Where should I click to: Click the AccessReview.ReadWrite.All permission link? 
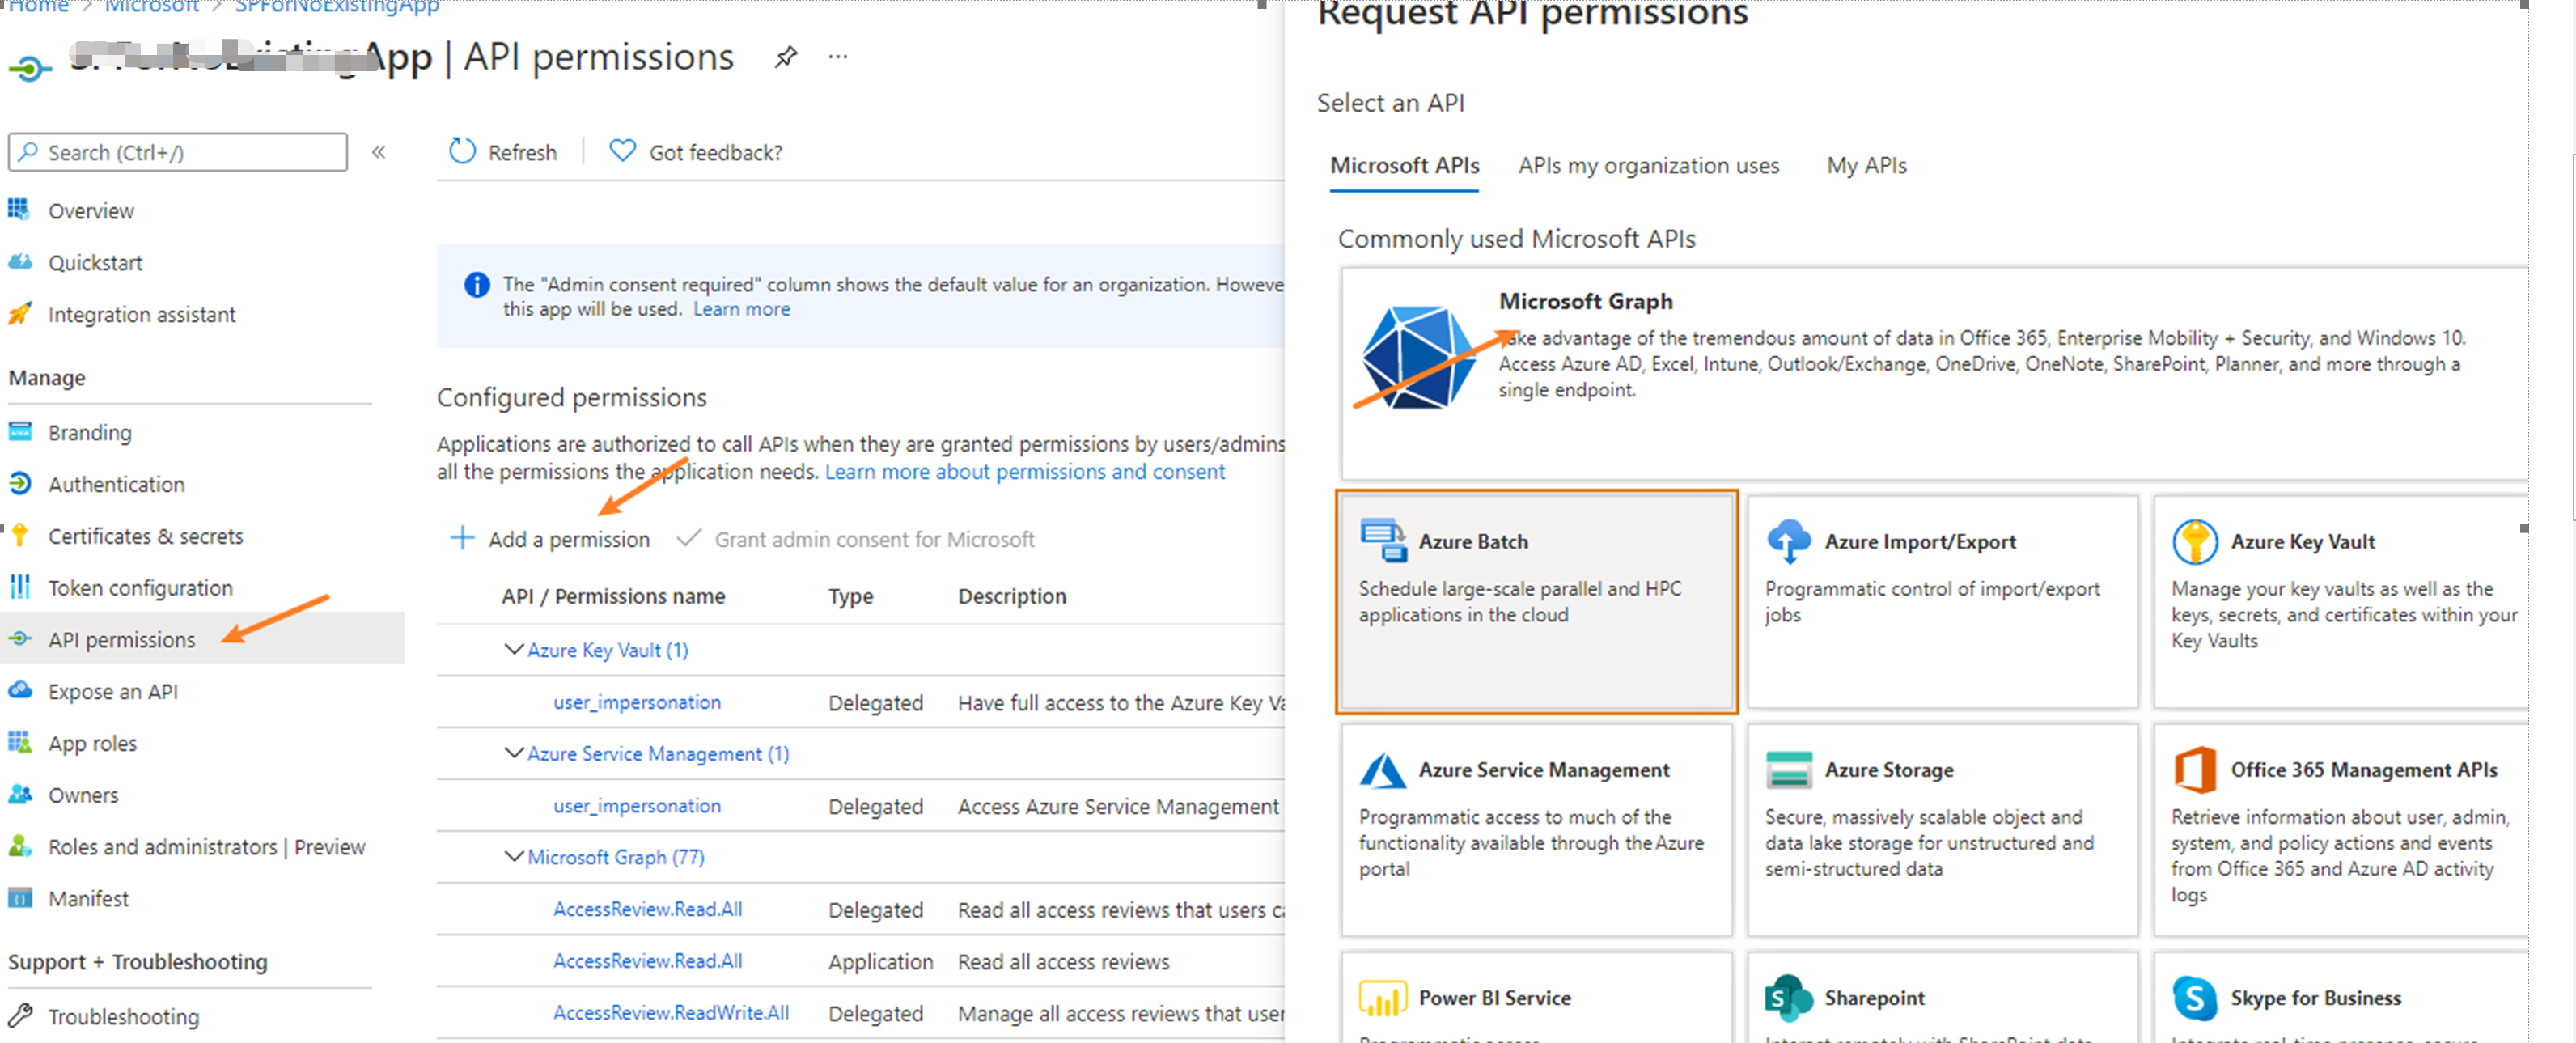(671, 1013)
